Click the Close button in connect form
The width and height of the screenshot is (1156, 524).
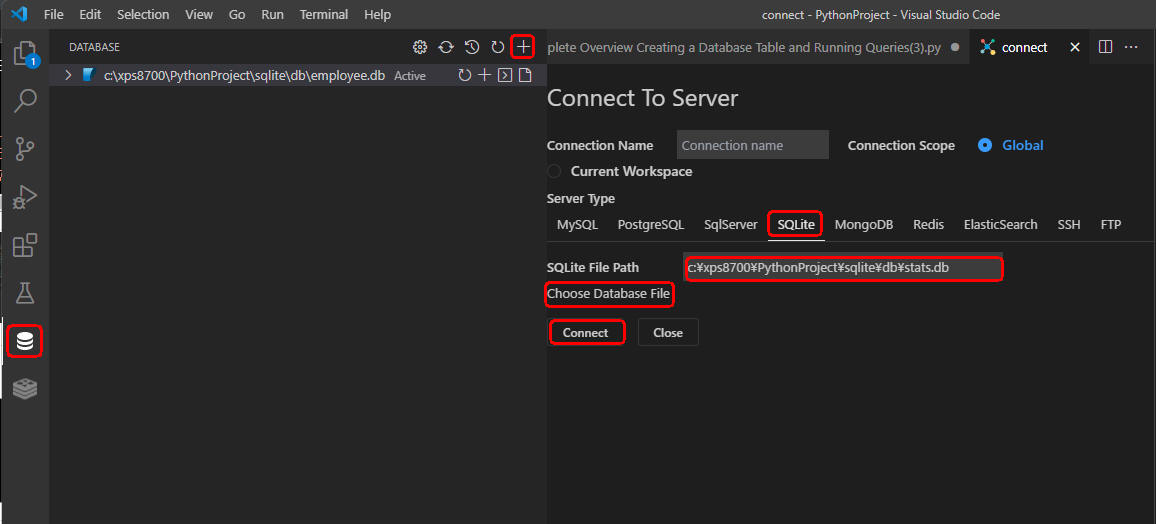click(668, 332)
